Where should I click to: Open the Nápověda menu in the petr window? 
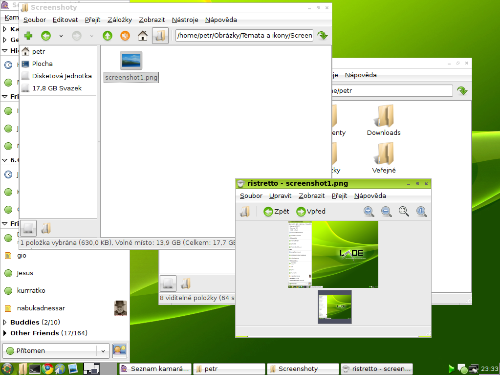pyautogui.click(x=361, y=75)
